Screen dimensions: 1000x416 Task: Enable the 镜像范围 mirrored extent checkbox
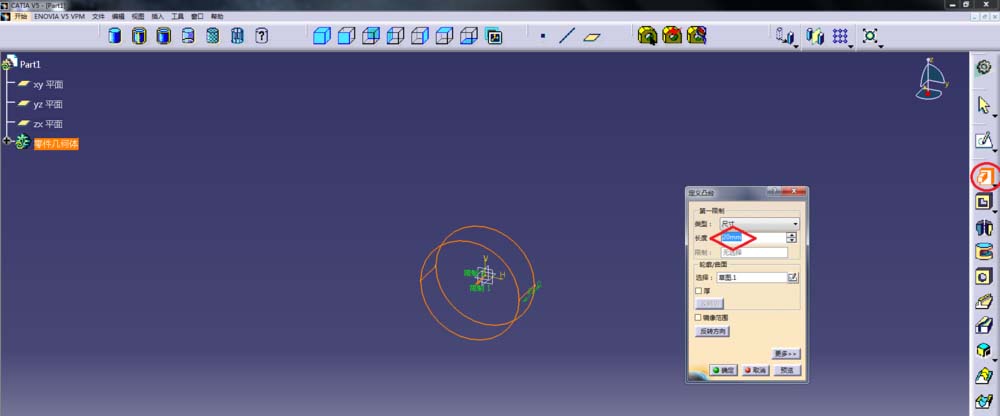point(698,317)
